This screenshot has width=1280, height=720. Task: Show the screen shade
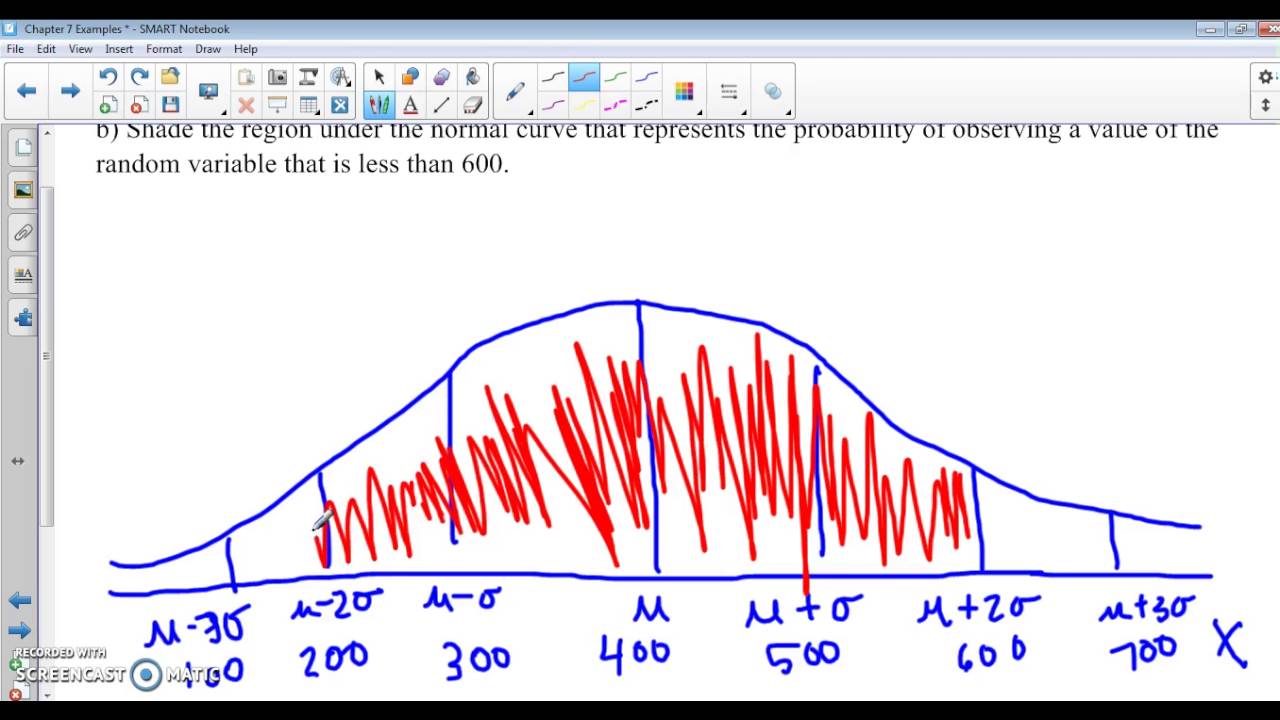[277, 105]
